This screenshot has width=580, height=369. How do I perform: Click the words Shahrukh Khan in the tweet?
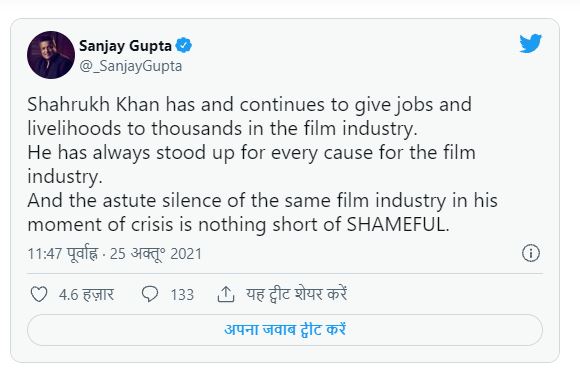(x=93, y=104)
